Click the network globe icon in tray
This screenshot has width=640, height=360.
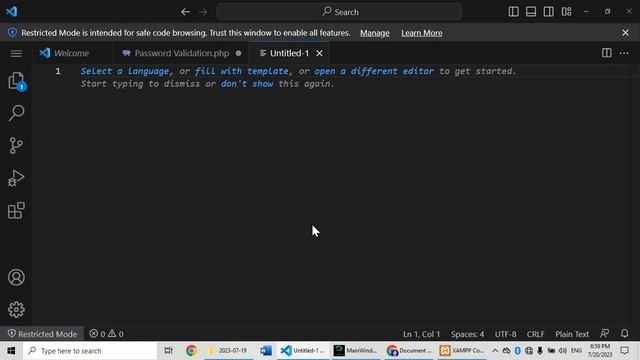click(529, 351)
